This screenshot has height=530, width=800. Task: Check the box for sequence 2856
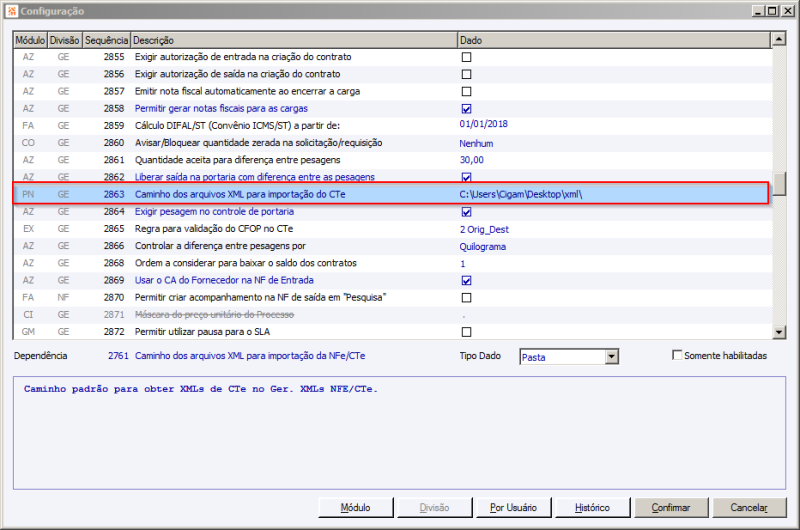tap(466, 74)
